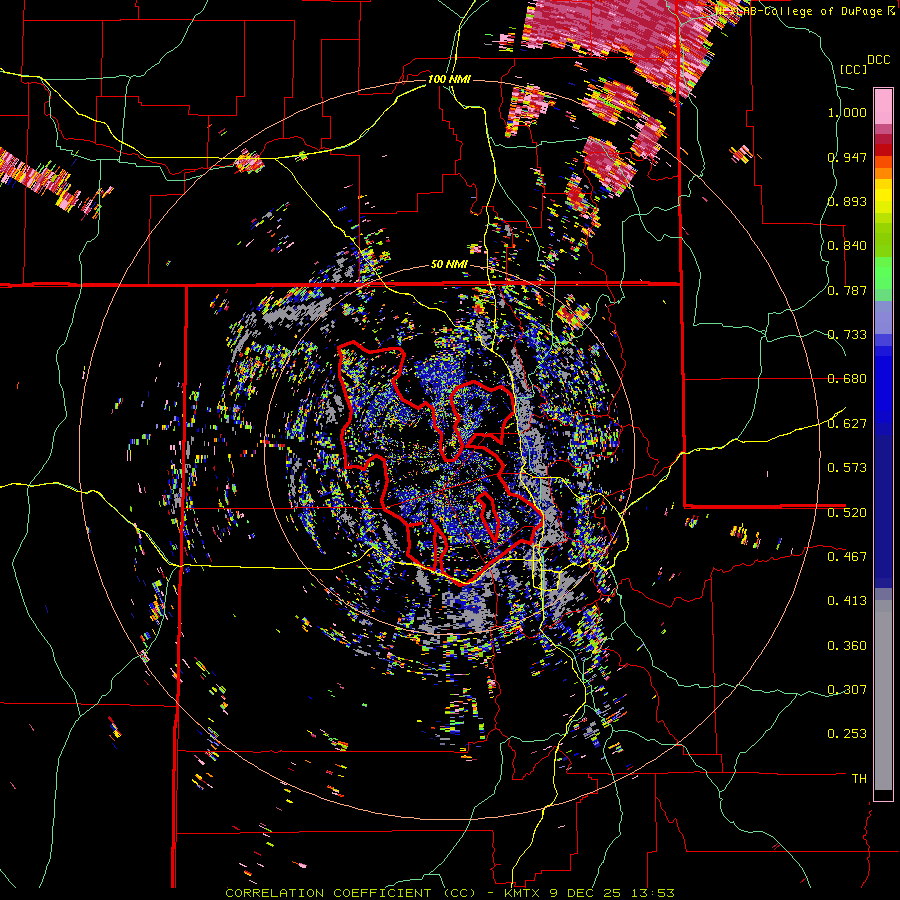
Task: Click the 0.840 scale label
Action: point(847,246)
